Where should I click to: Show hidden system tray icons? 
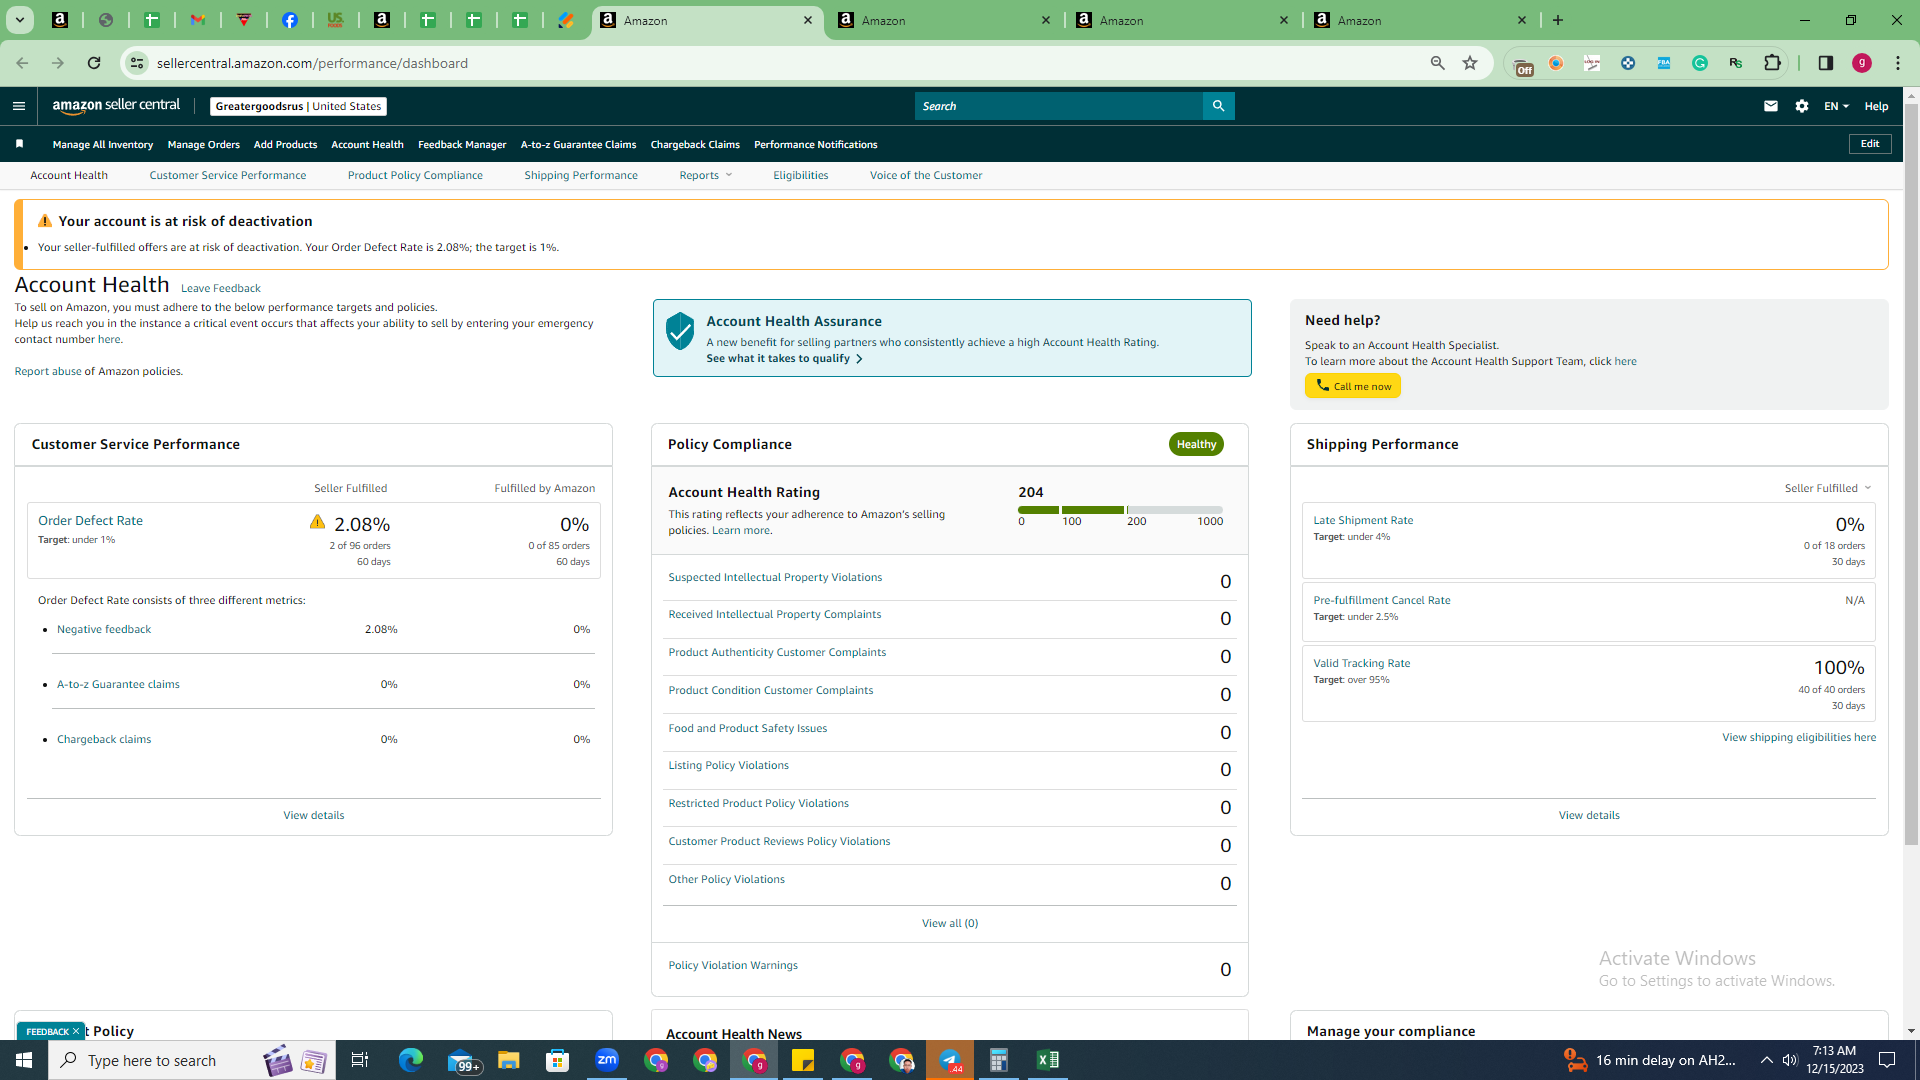coord(1766,1060)
